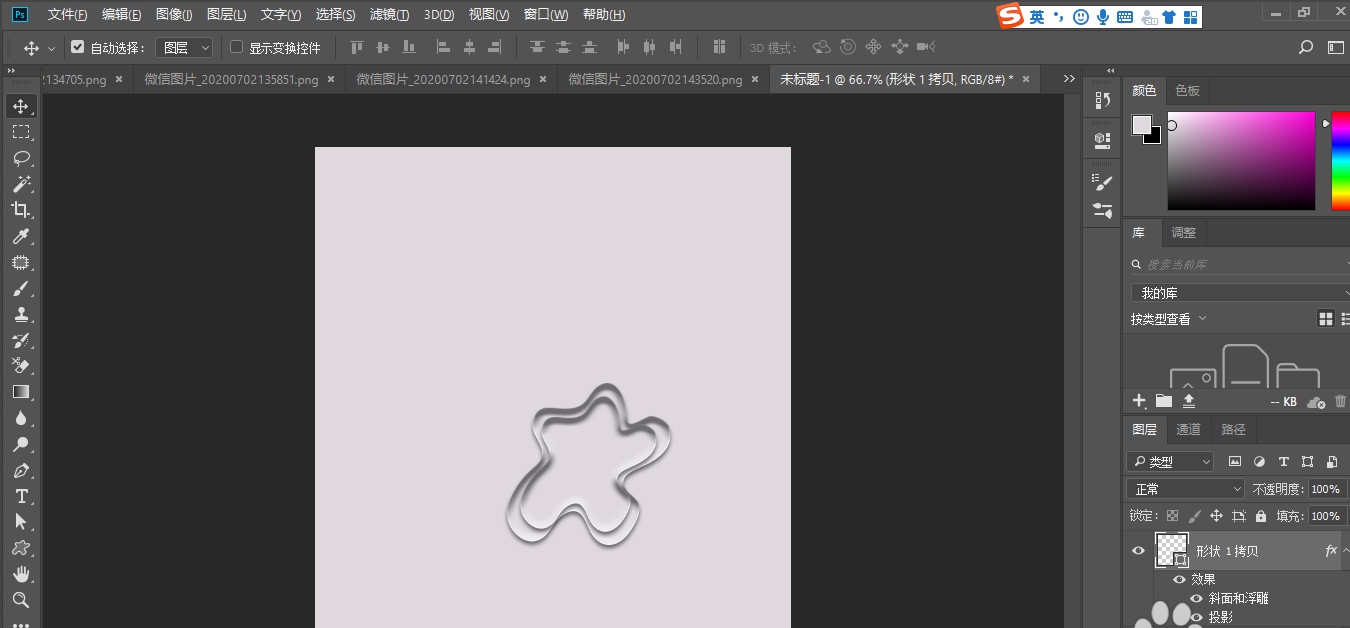Switch to the 通道 tab
The image size is (1350, 628).
1188,430
